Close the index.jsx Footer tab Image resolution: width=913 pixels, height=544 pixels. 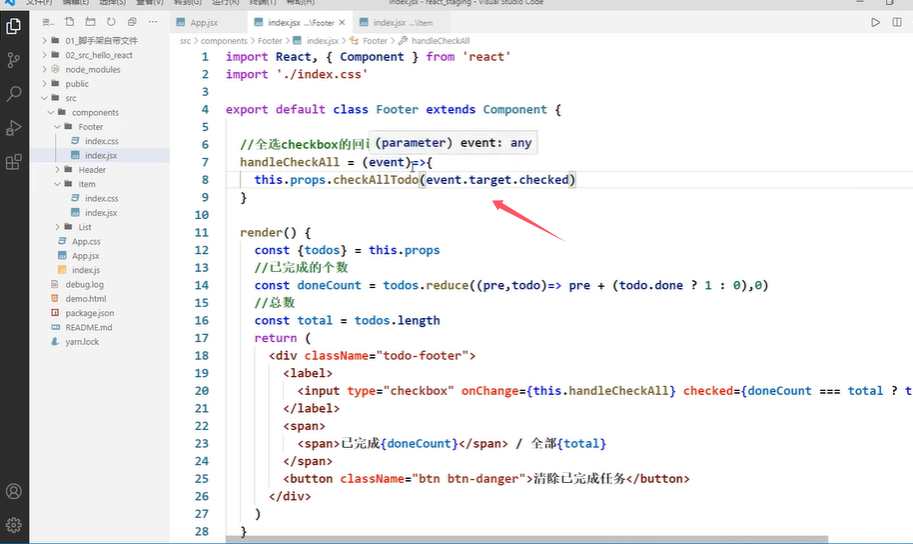(x=342, y=23)
